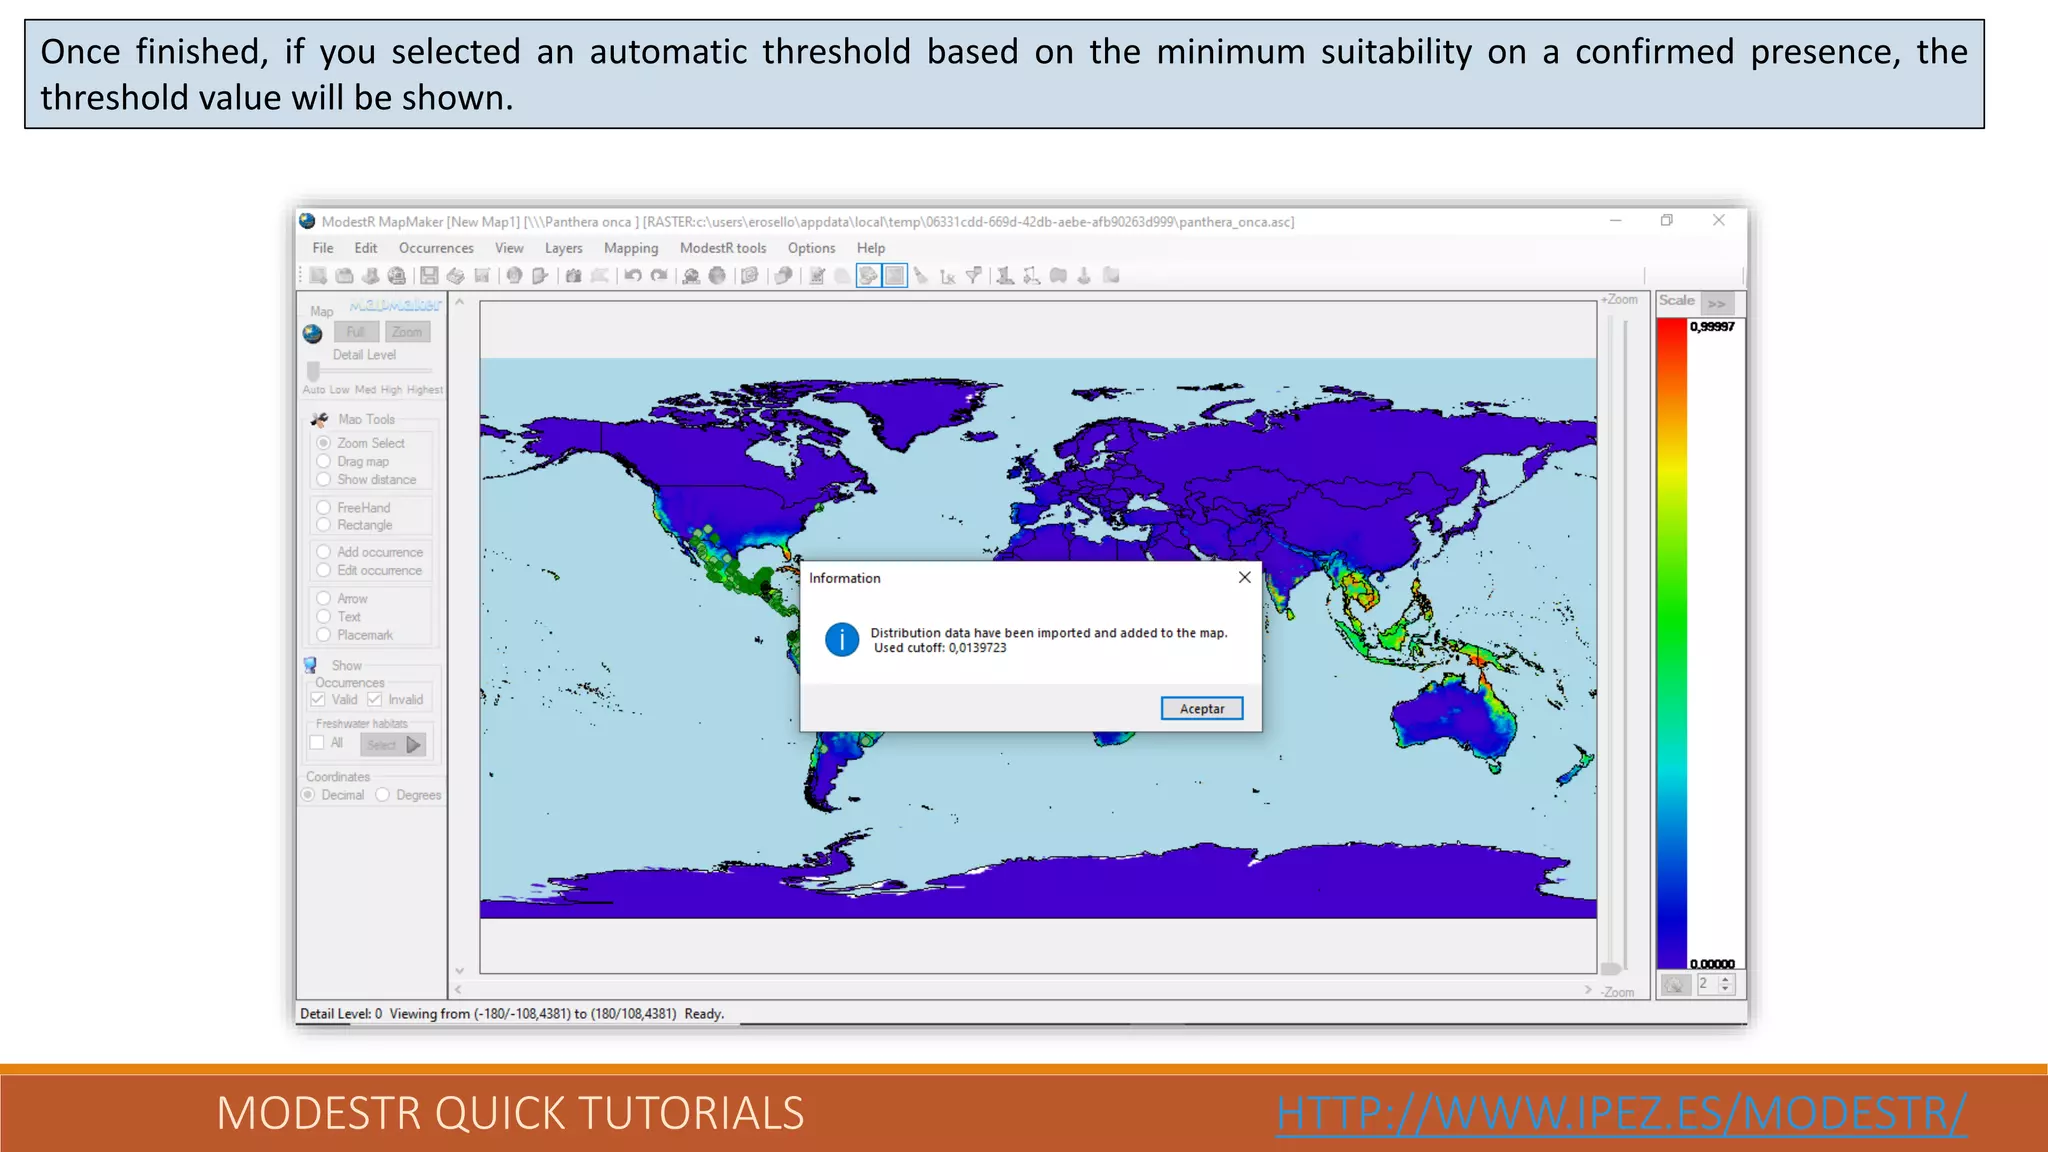Click the first highlighted toolbar icon with blue border
The width and height of the screenshot is (2048, 1152).
pyautogui.click(x=868, y=276)
